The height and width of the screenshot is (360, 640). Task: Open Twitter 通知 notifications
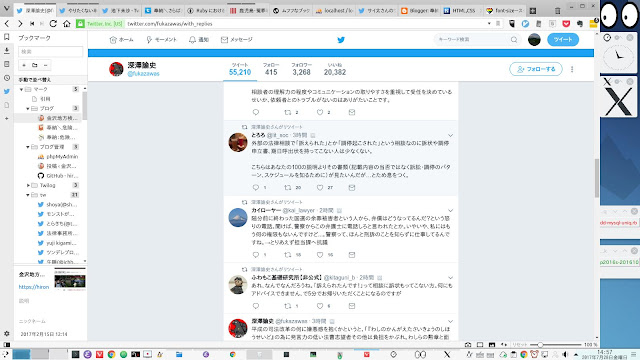[199, 40]
